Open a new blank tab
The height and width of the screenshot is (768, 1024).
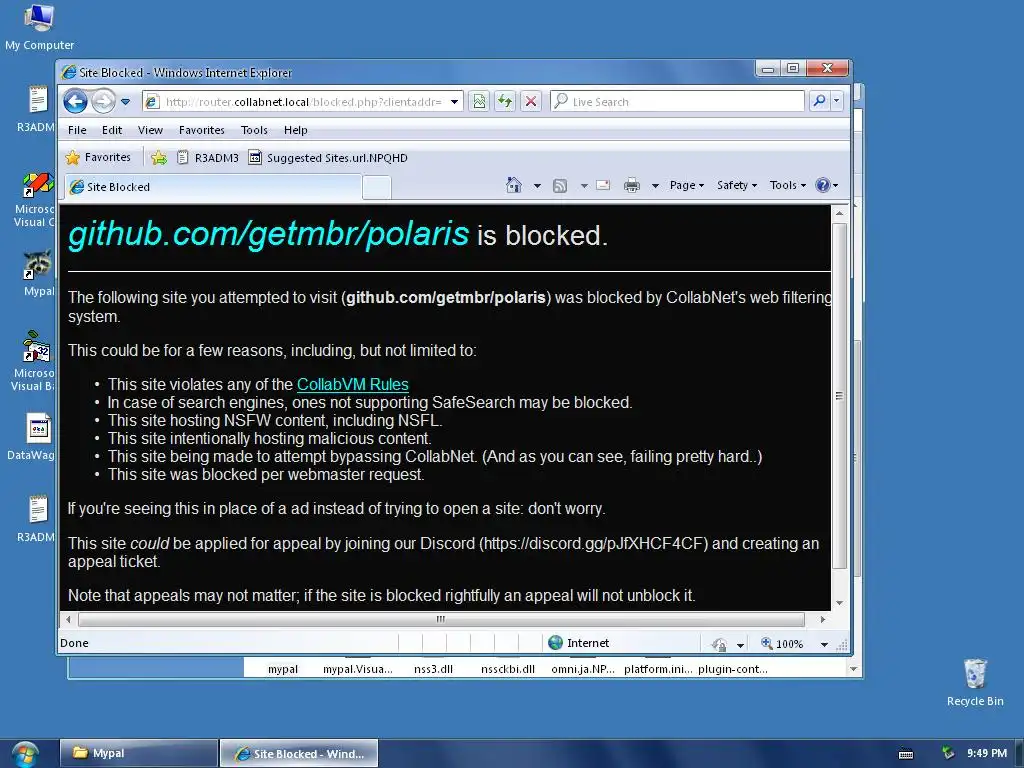[x=377, y=187]
